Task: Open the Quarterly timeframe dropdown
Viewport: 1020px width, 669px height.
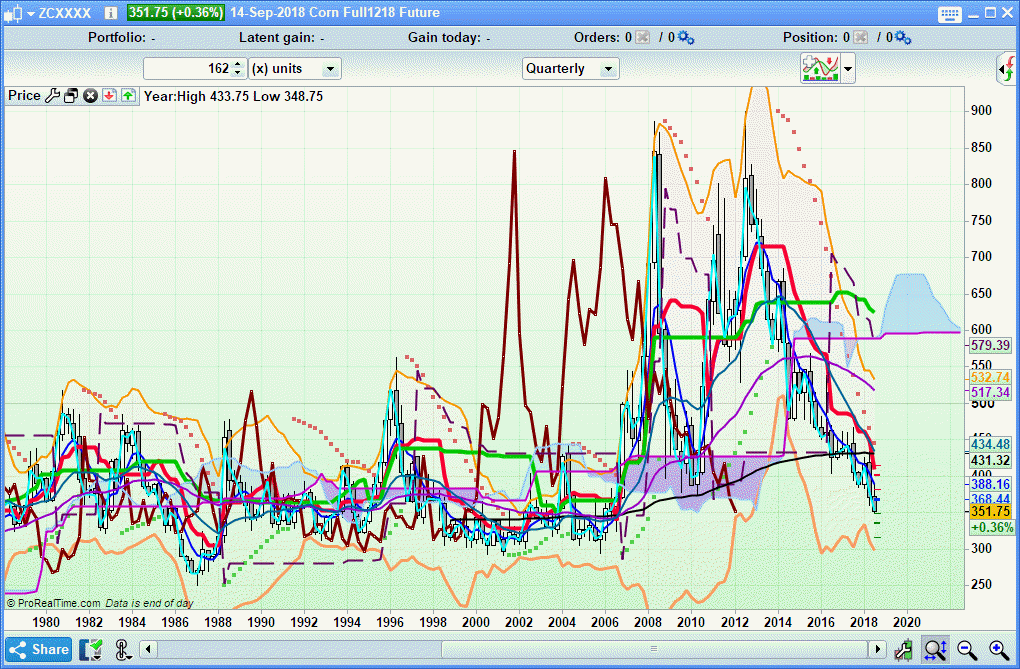Action: [x=571, y=68]
